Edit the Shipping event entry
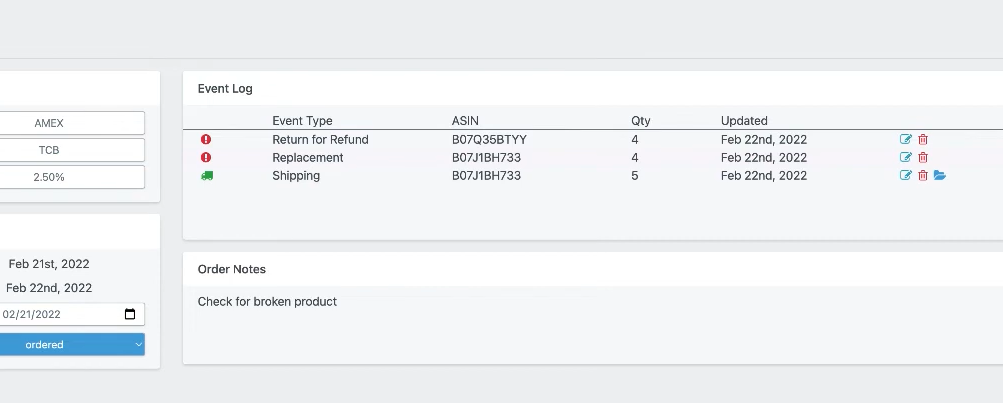This screenshot has height=403, width=1003. coord(906,176)
